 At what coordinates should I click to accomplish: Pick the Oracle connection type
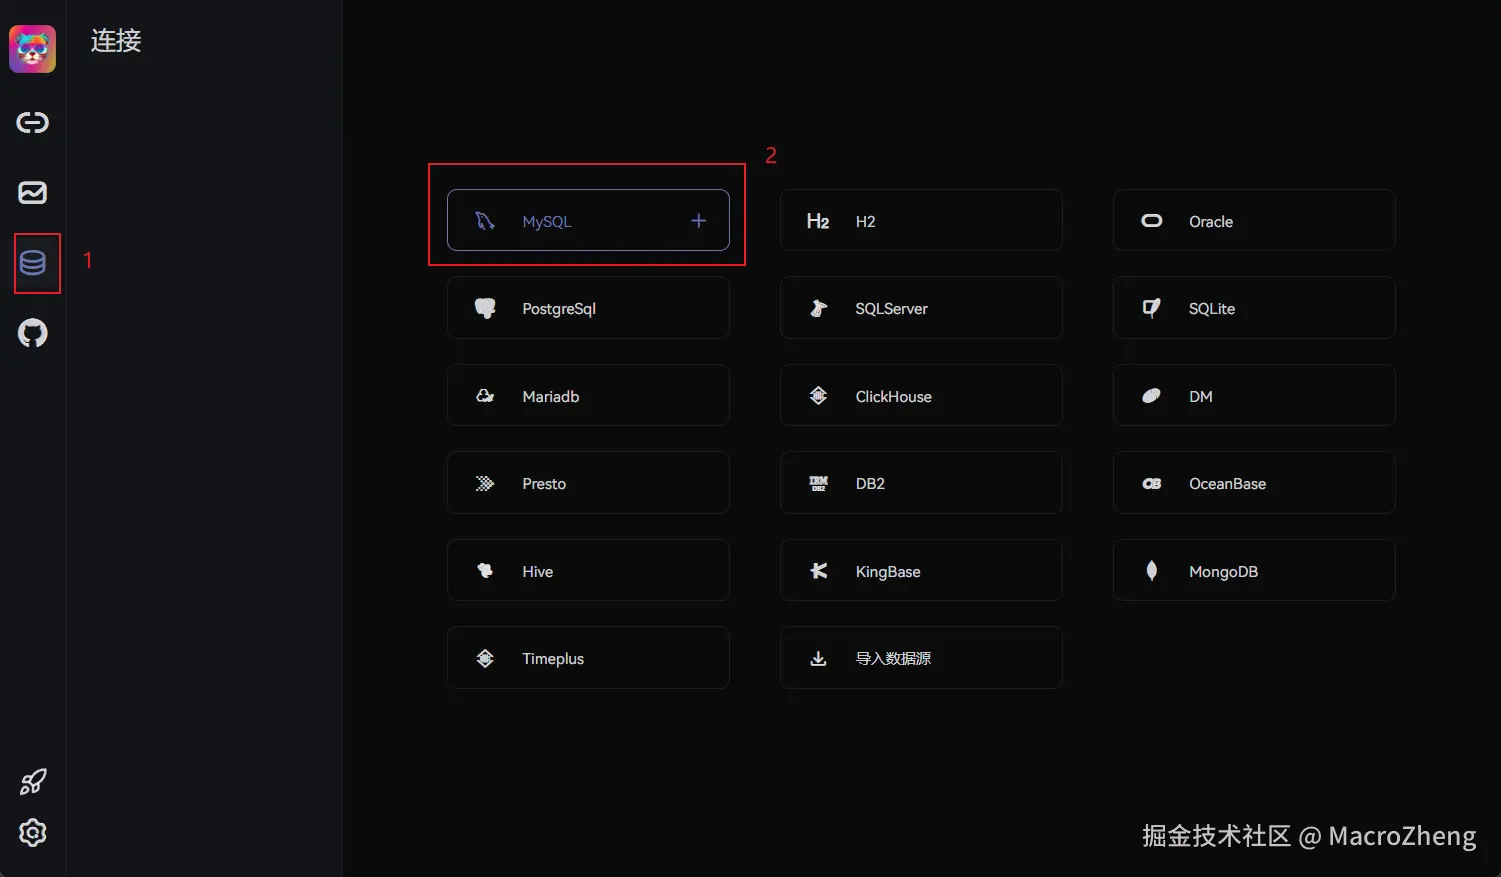pyautogui.click(x=1253, y=221)
